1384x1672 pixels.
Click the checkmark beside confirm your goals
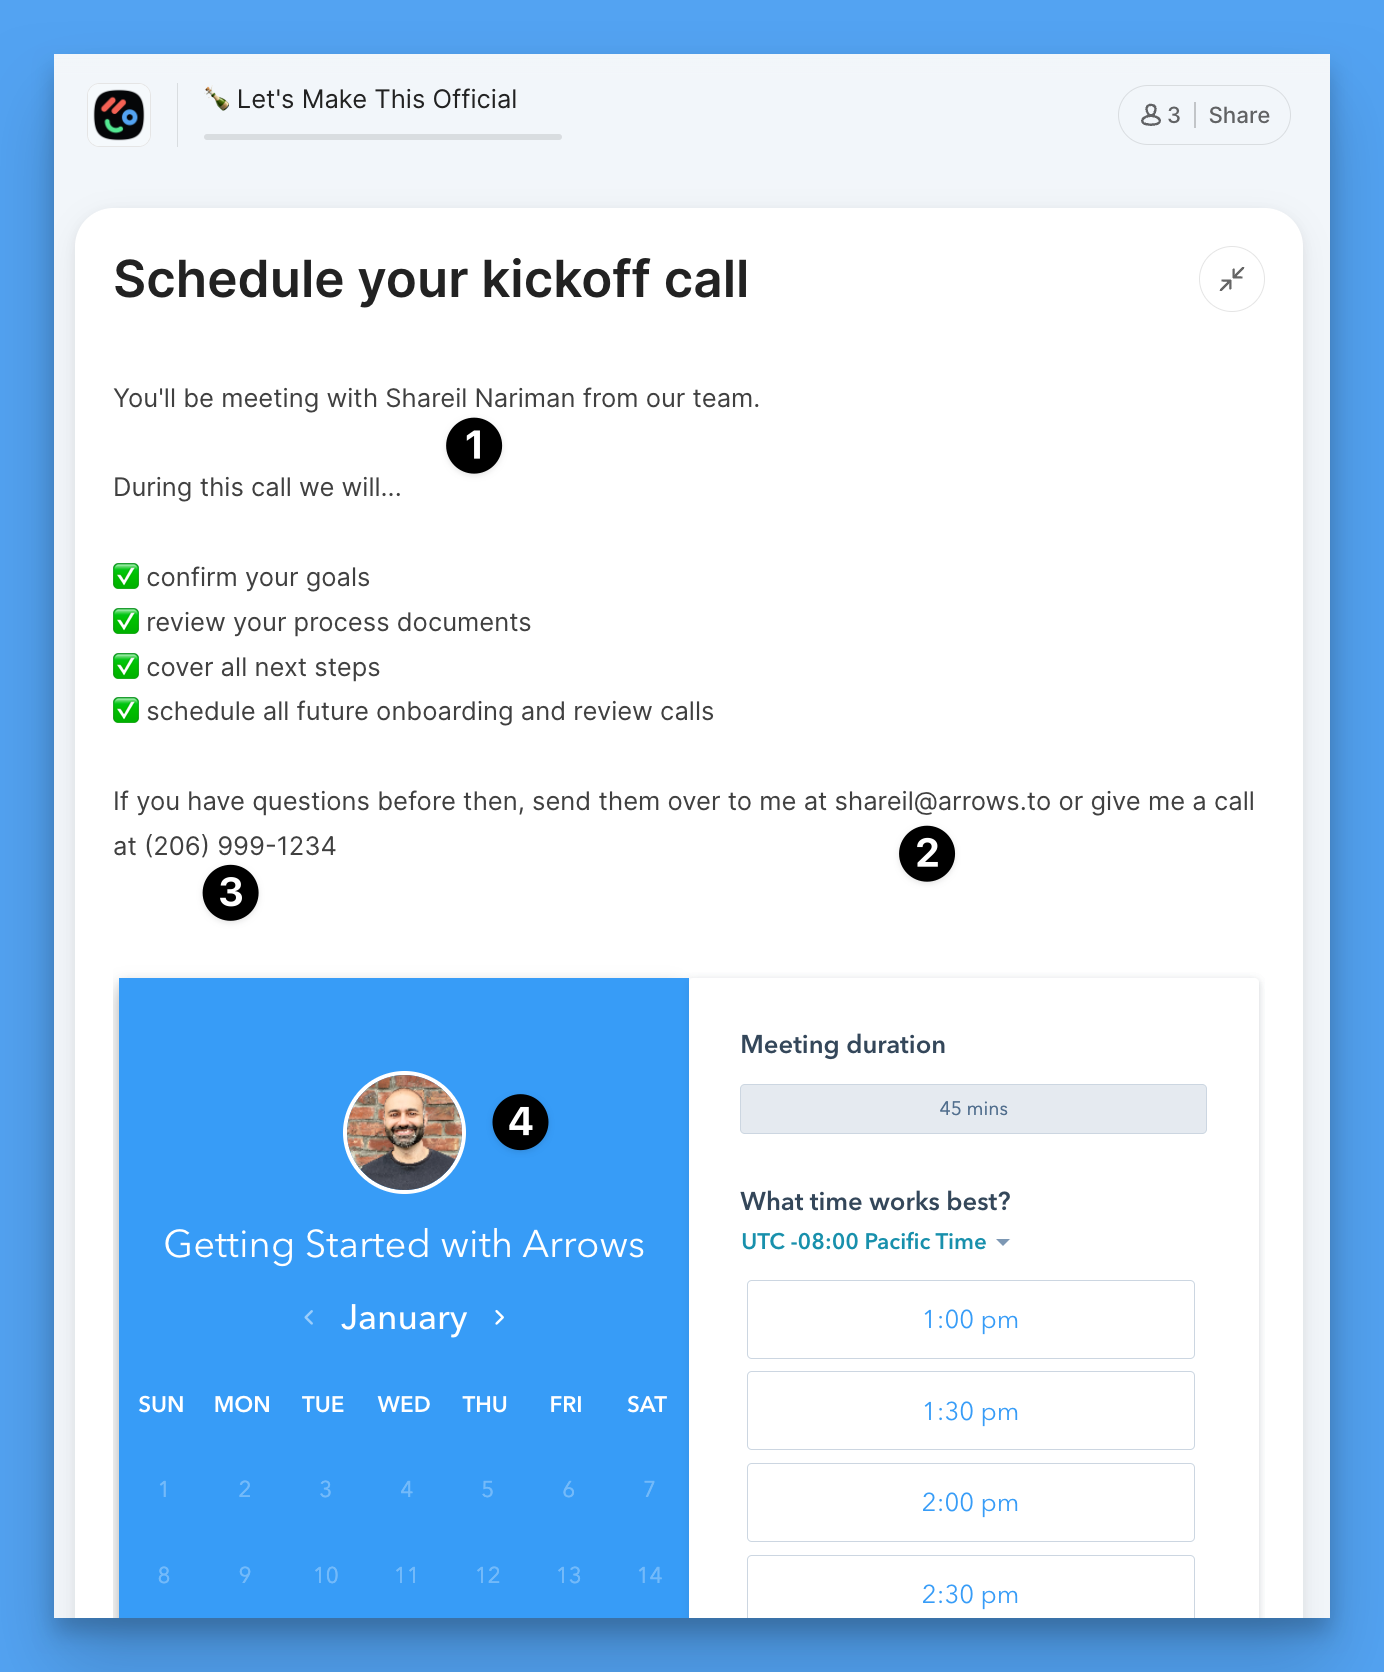(126, 577)
